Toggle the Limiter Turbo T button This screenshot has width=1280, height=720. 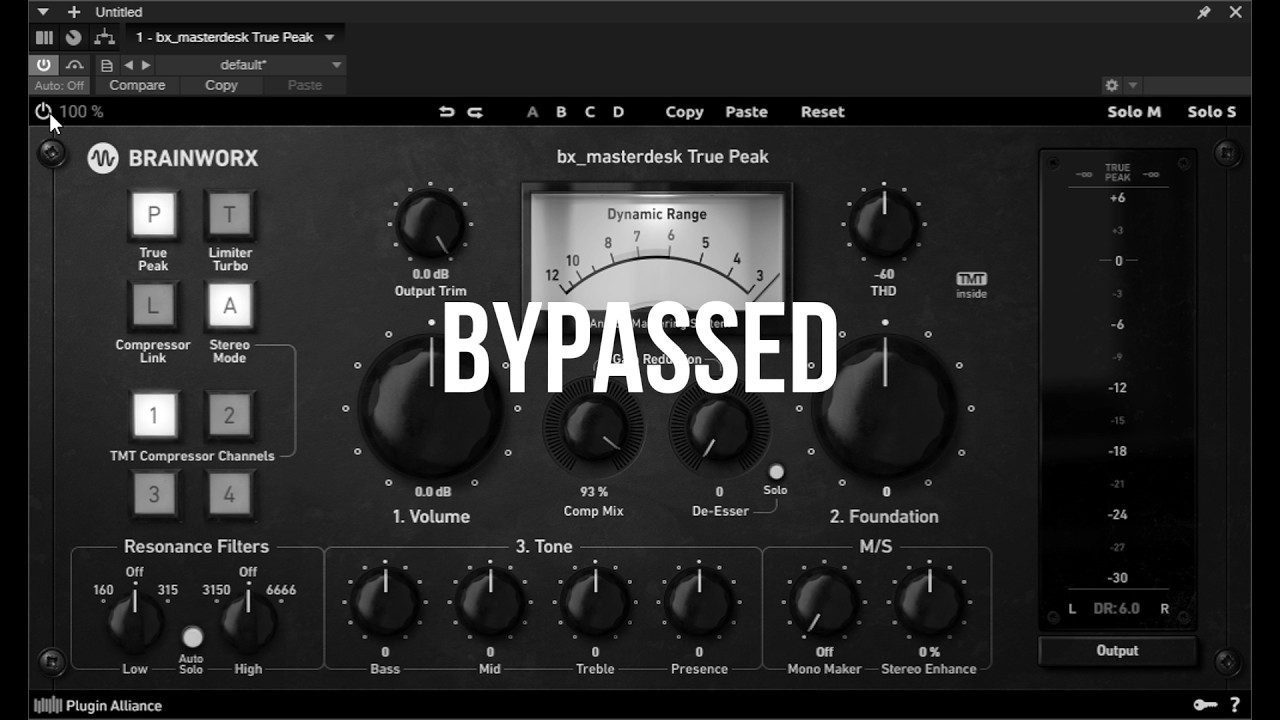[x=229, y=214]
